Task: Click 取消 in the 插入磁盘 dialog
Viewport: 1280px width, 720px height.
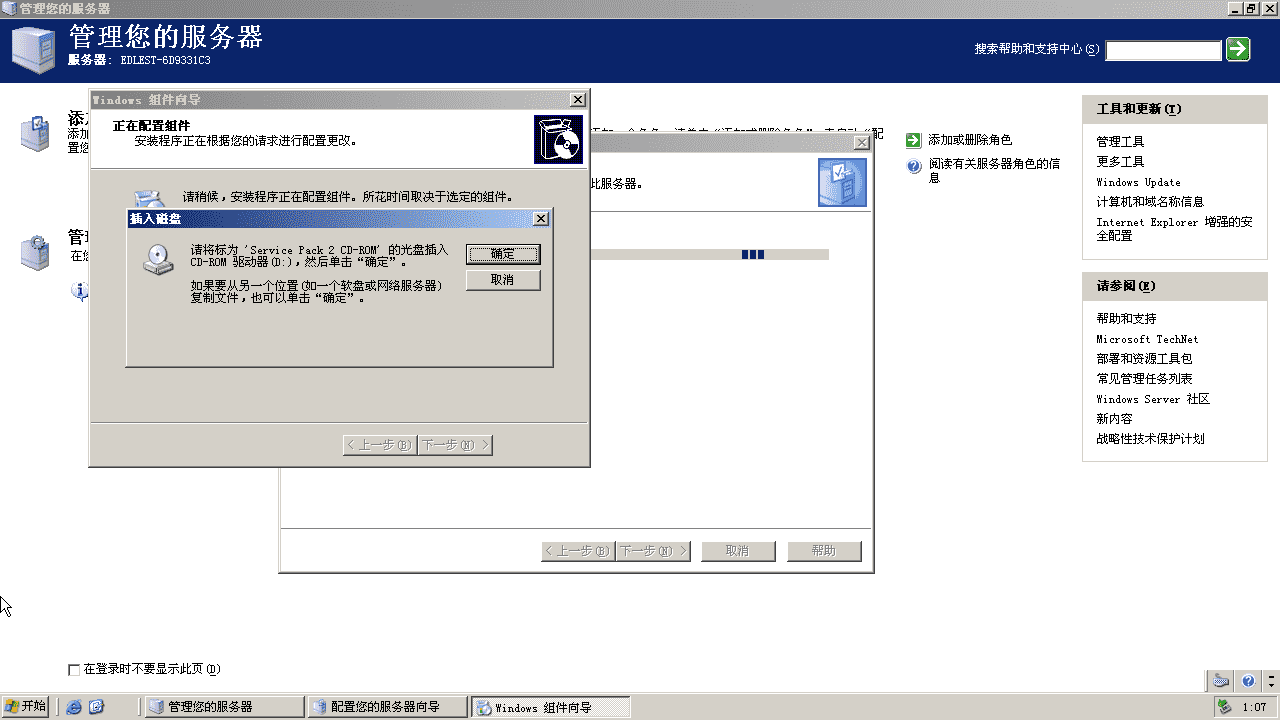Action: (503, 280)
